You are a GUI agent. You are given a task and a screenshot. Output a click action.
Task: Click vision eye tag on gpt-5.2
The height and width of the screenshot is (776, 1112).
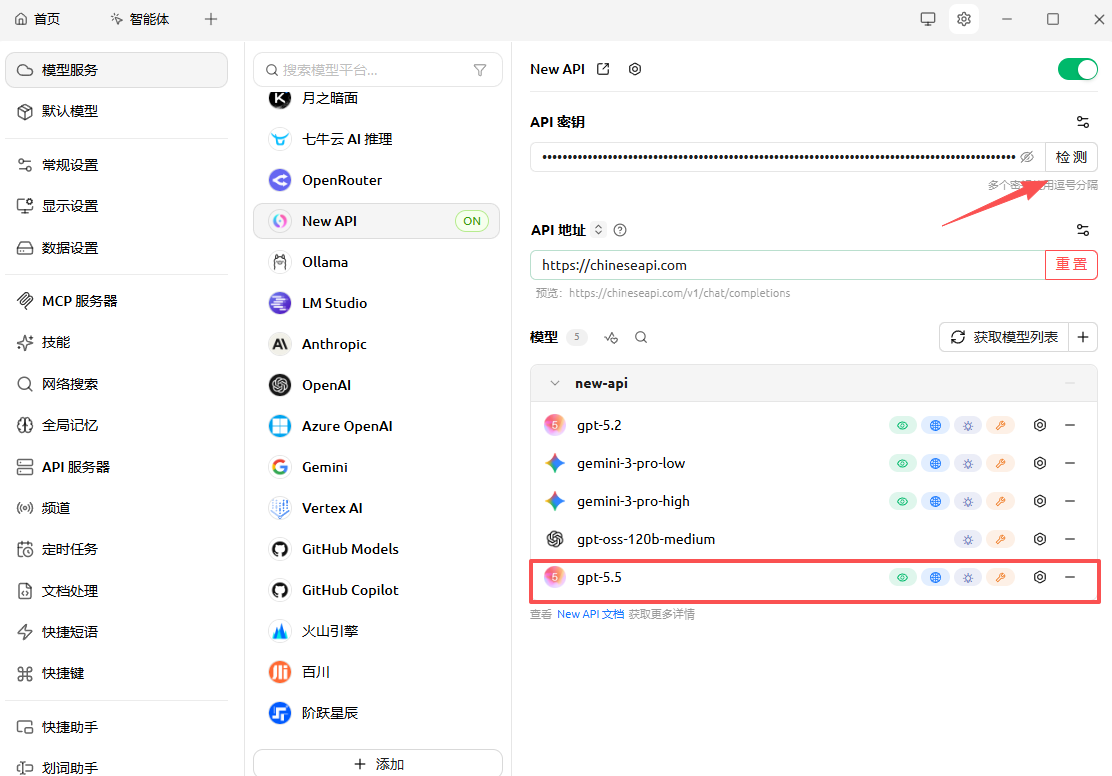902,426
